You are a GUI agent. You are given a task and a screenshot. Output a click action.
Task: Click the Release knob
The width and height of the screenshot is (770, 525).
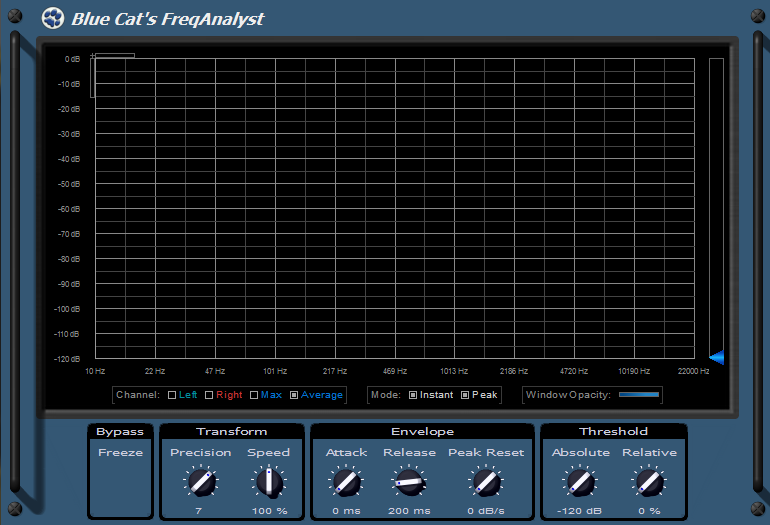point(409,482)
